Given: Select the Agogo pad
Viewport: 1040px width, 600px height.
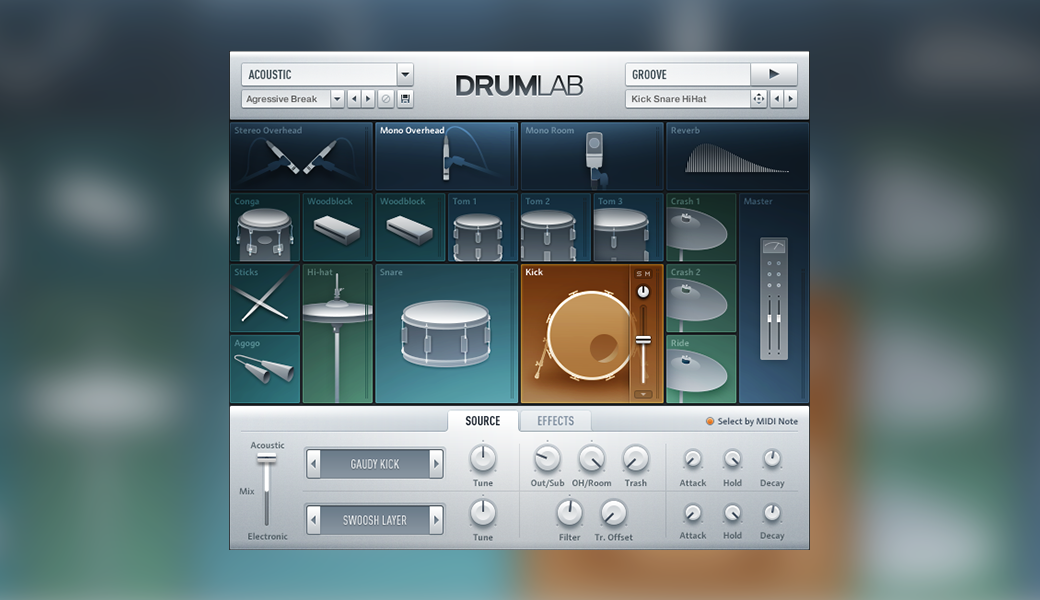Looking at the screenshot, I should 265,369.
